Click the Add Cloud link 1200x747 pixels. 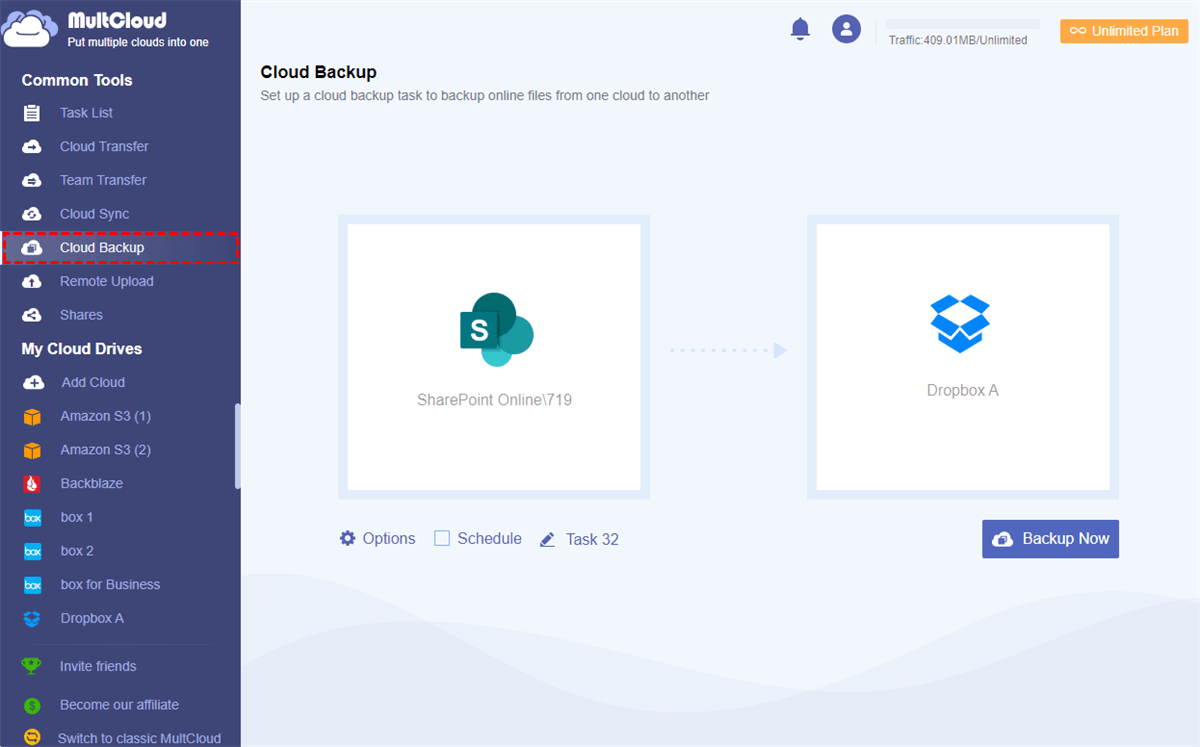pyautogui.click(x=93, y=383)
